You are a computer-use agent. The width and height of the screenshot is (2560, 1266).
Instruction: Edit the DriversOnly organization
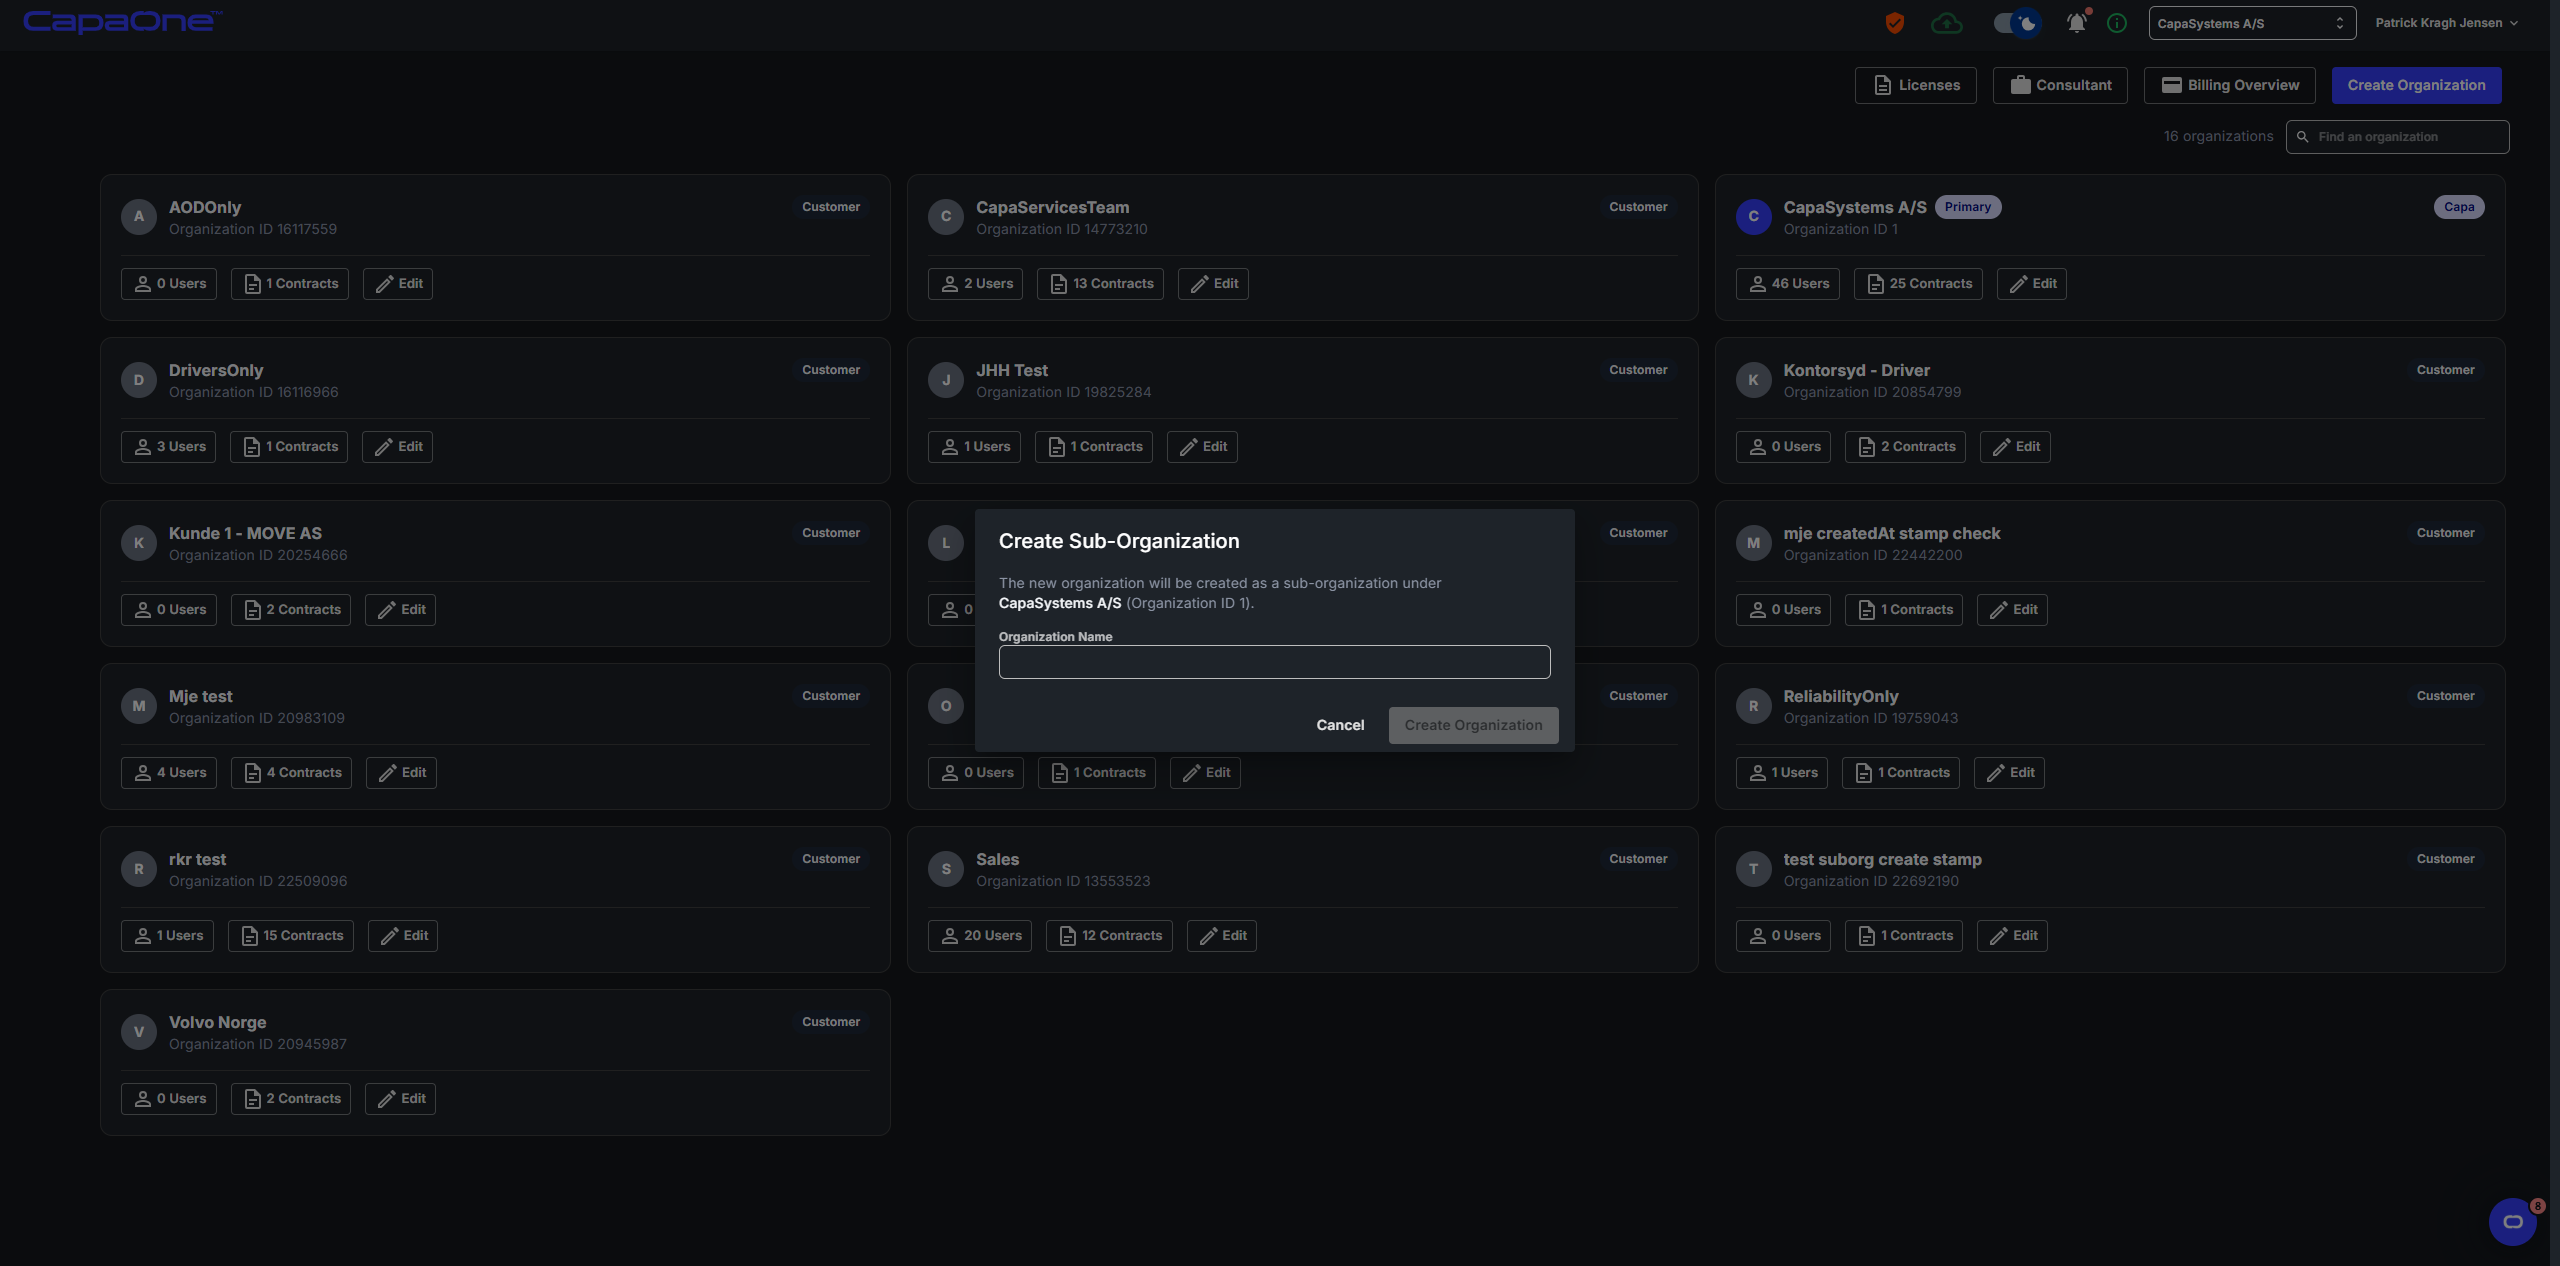tap(398, 447)
